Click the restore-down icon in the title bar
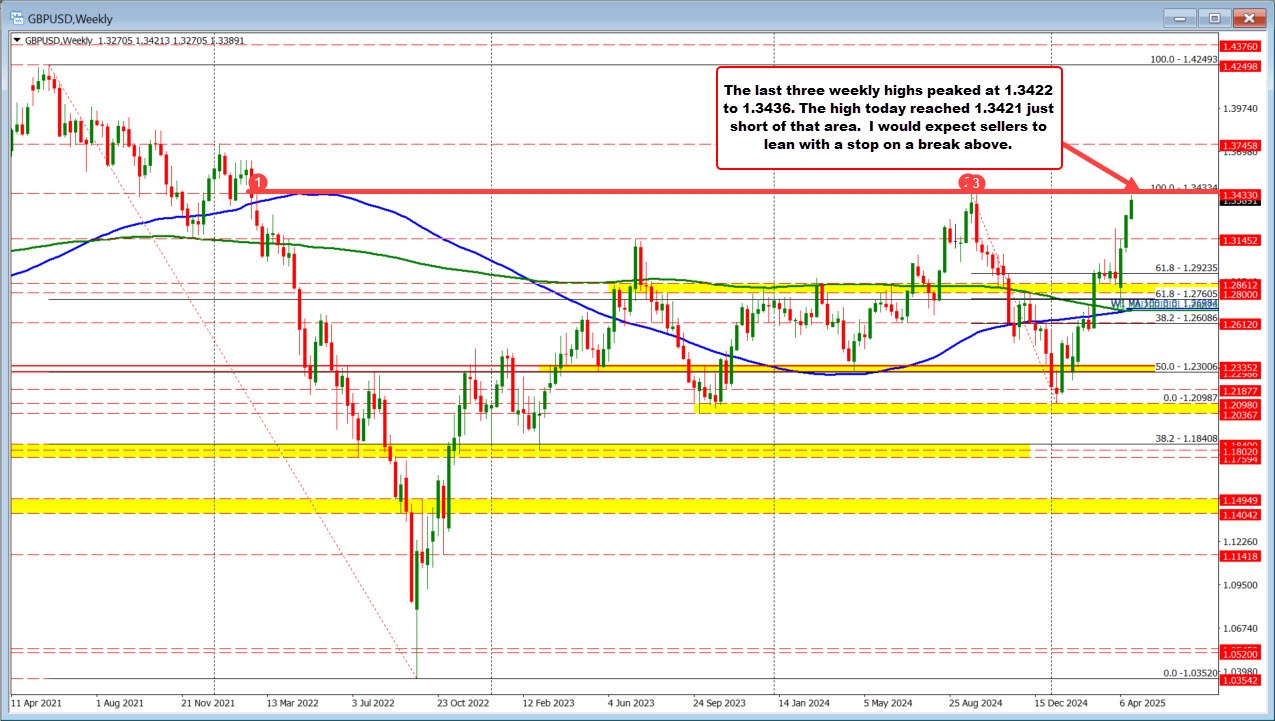The image size is (1275, 721). coord(1212,18)
